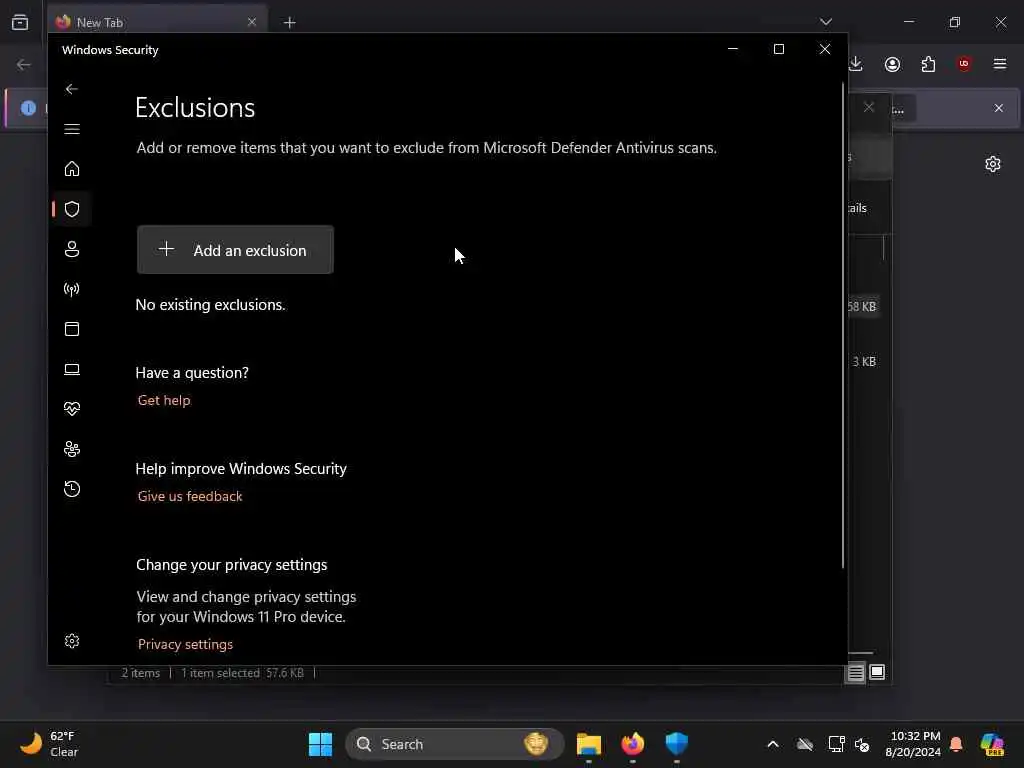1024x768 pixels.
Task: Open the Windows Start menu
Action: pos(320,744)
